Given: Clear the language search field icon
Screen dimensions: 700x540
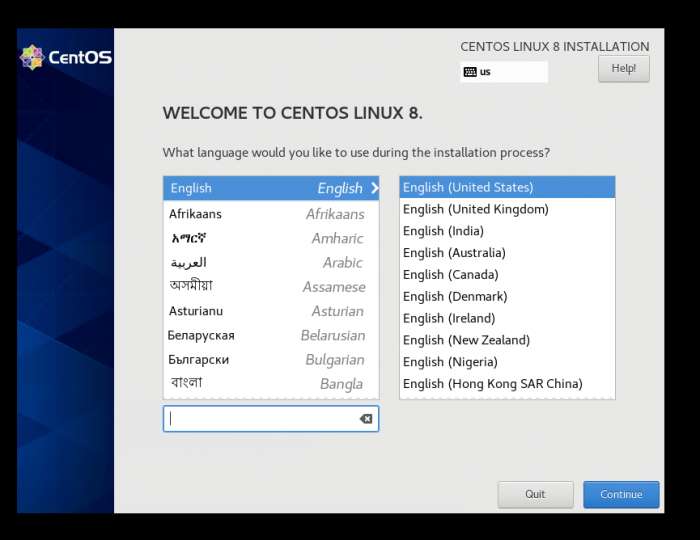Looking at the screenshot, I should (366, 419).
